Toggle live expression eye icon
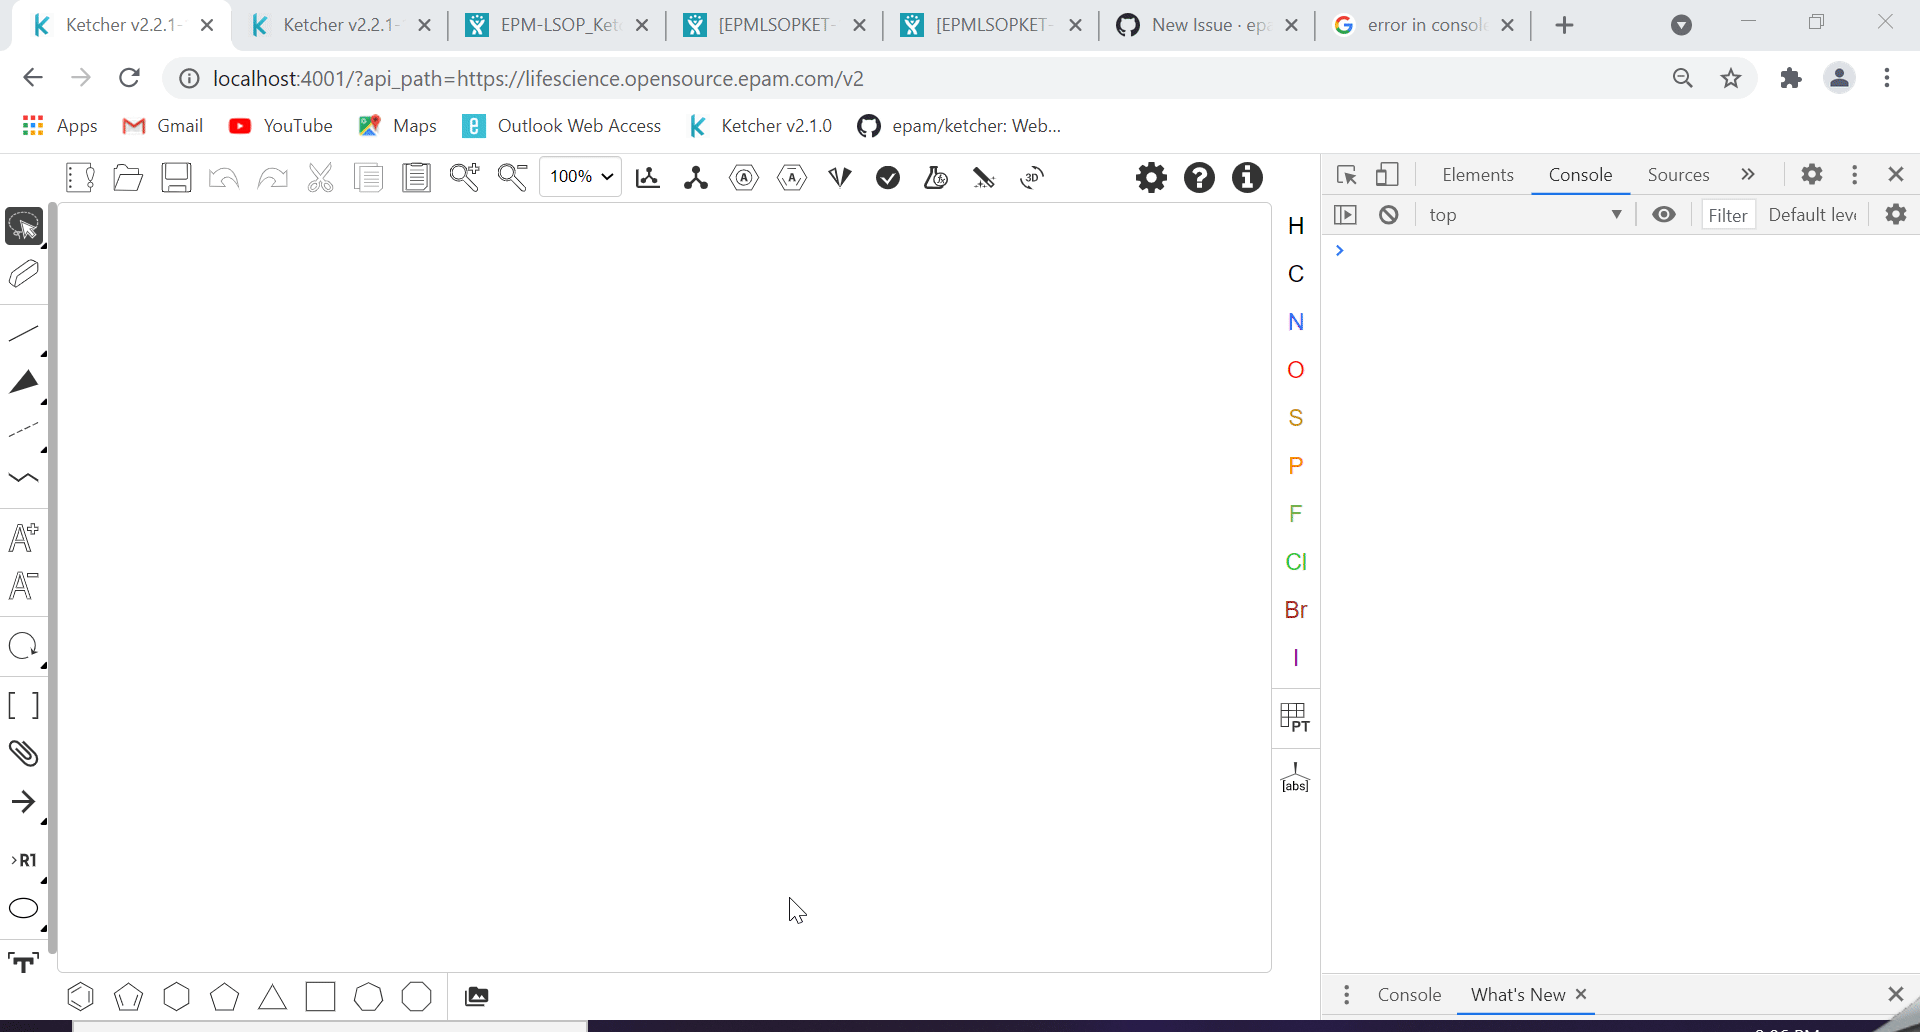The image size is (1920, 1032). click(x=1664, y=215)
